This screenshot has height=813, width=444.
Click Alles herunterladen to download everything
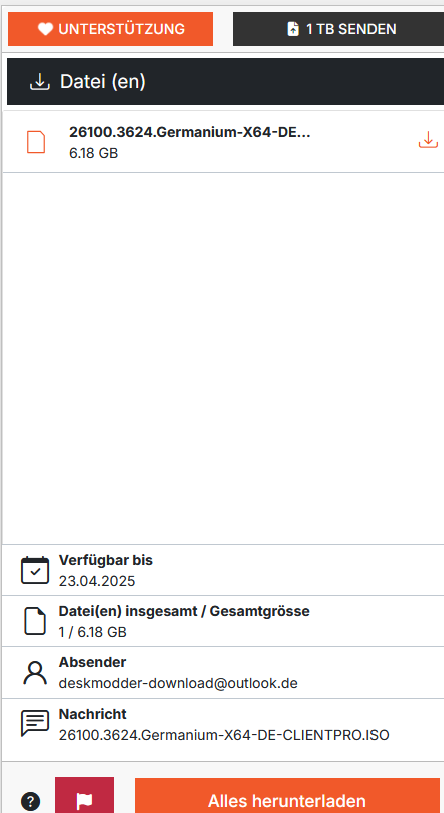287,795
